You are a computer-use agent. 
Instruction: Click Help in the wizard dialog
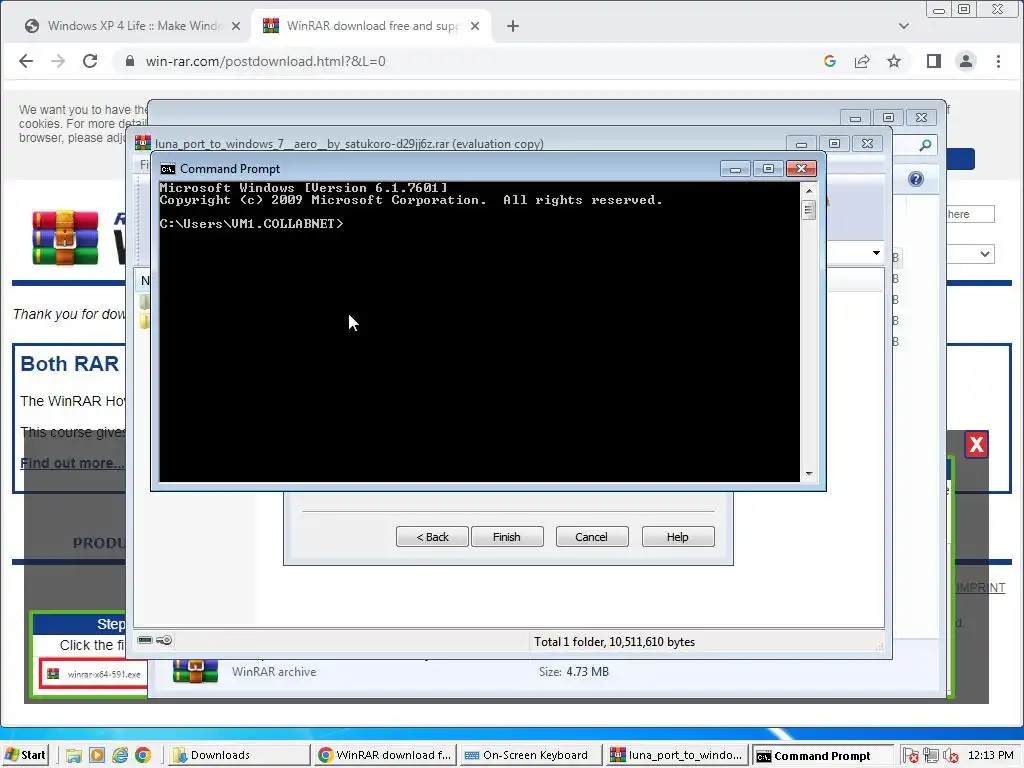click(x=678, y=537)
